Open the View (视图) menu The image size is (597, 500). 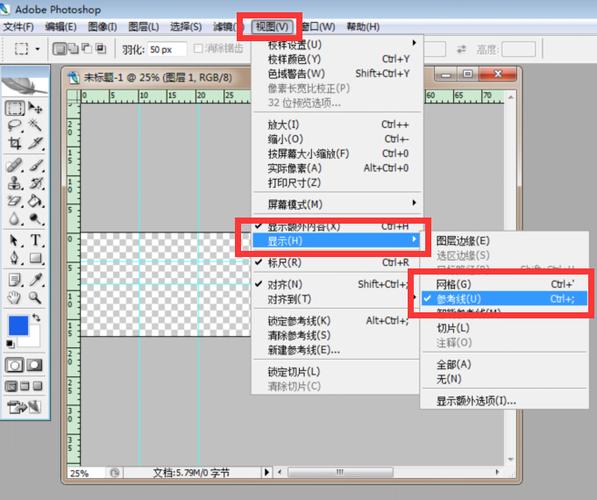click(x=272, y=27)
